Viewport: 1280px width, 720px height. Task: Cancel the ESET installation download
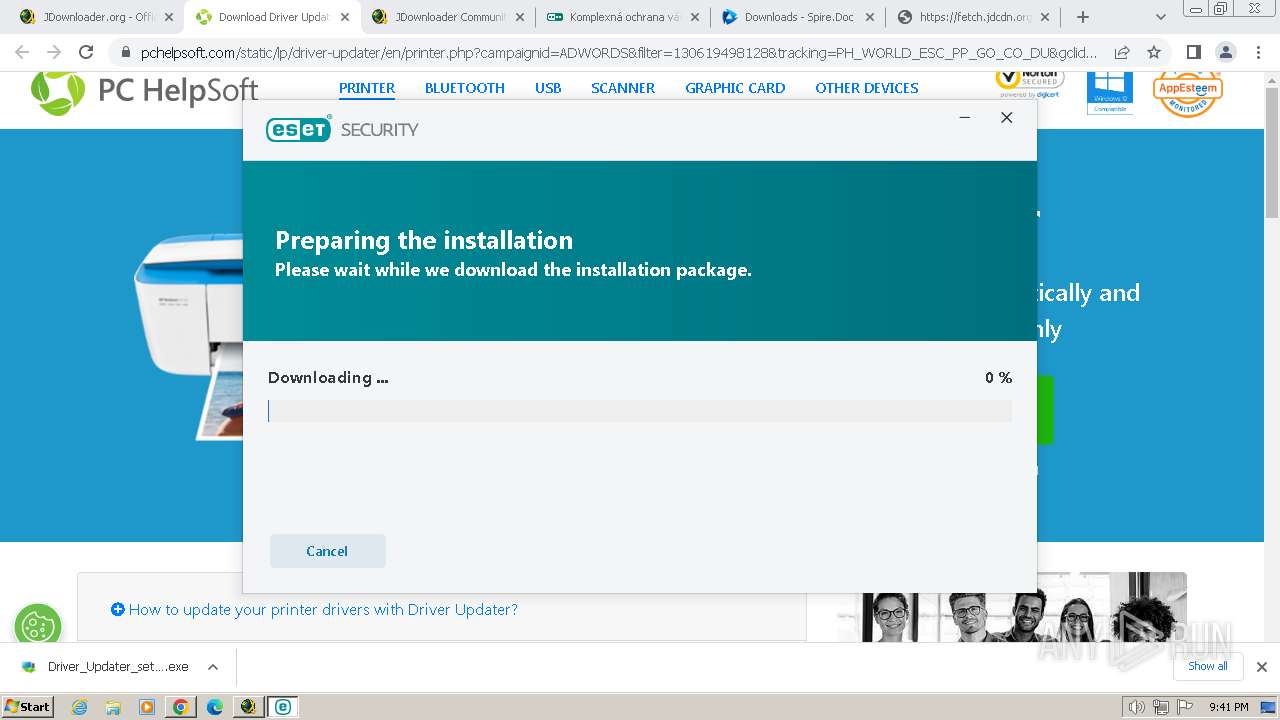pos(327,551)
